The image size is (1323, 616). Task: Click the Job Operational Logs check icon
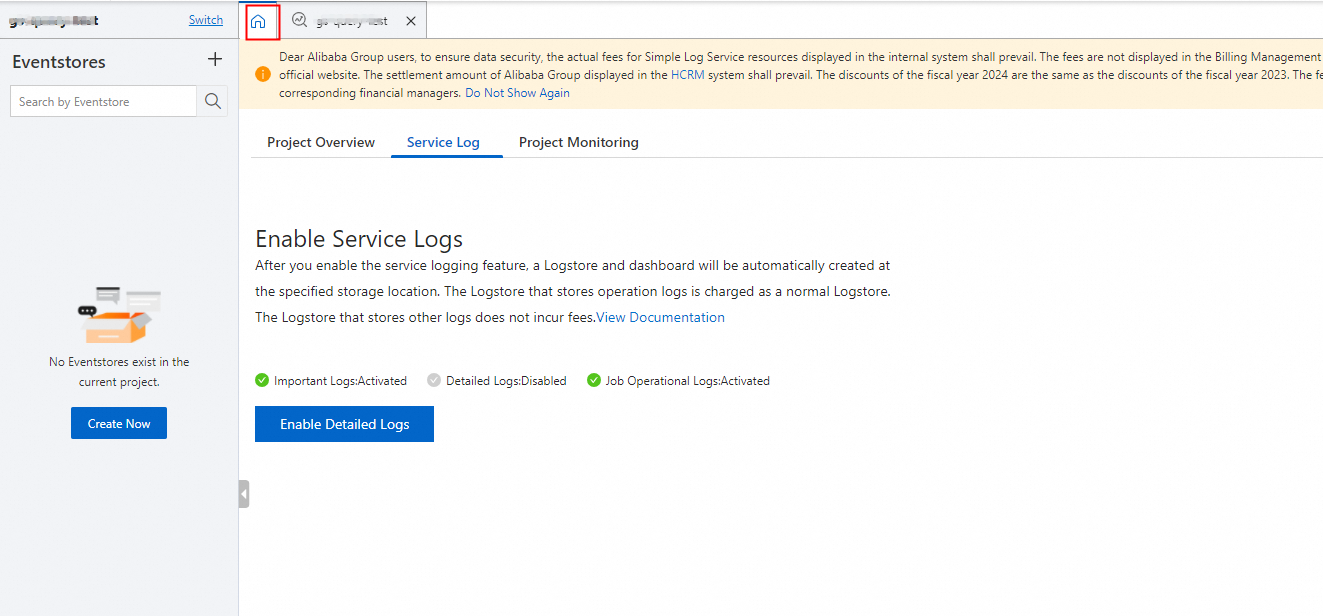tap(594, 380)
